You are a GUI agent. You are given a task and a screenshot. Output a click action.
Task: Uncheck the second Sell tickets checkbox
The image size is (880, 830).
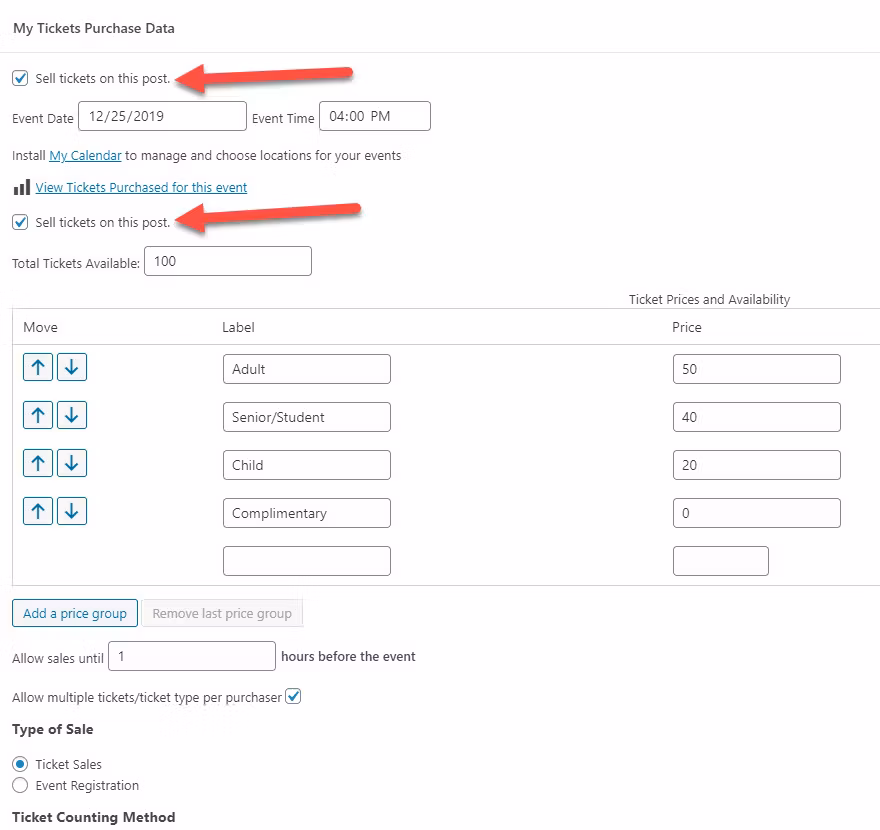(20, 222)
